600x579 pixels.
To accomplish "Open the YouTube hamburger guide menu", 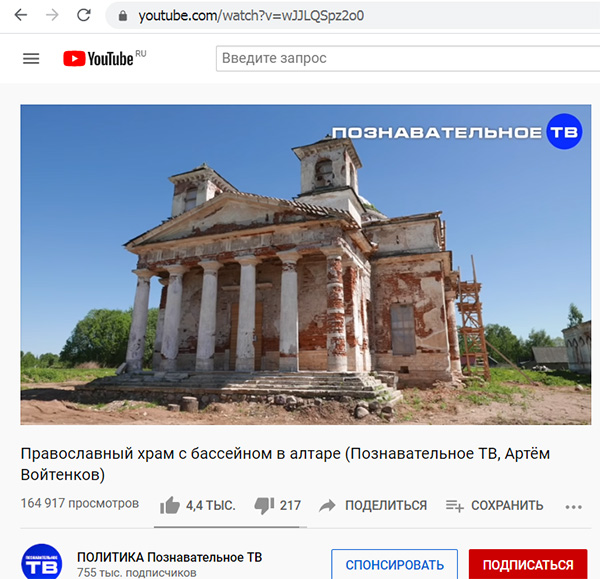I will pos(31,59).
